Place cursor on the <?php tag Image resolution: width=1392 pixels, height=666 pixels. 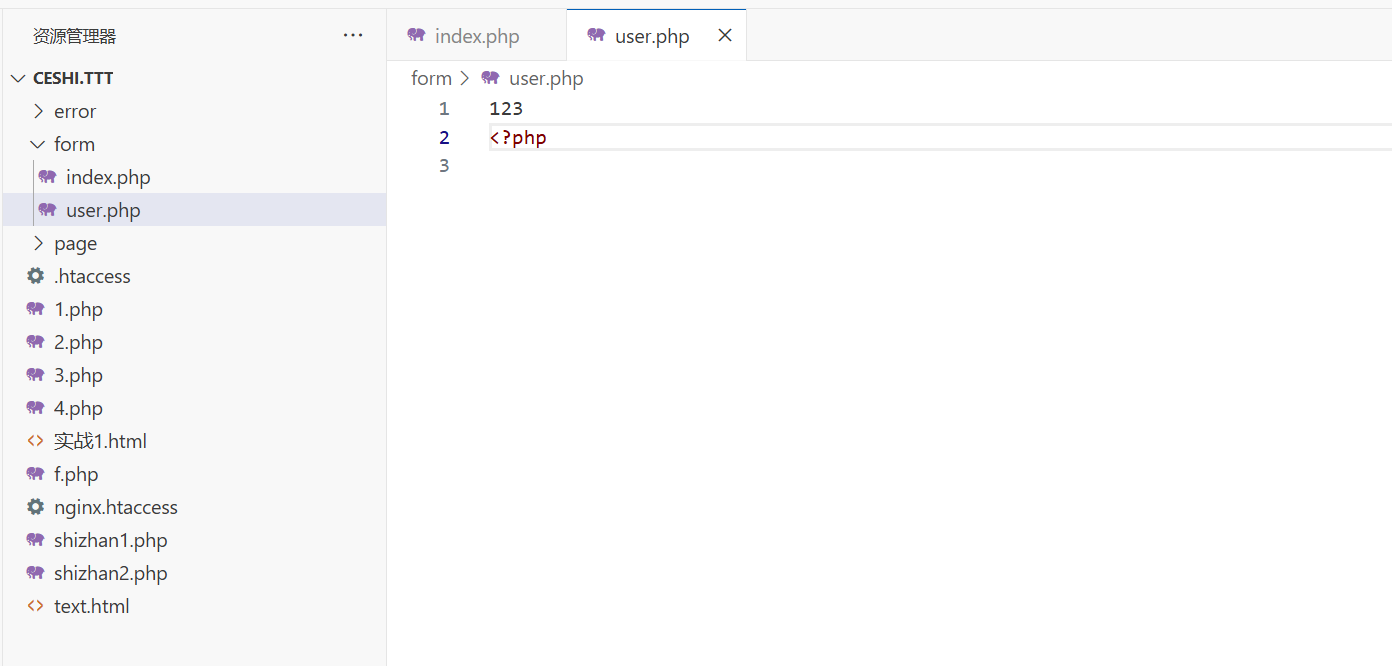click(x=518, y=138)
